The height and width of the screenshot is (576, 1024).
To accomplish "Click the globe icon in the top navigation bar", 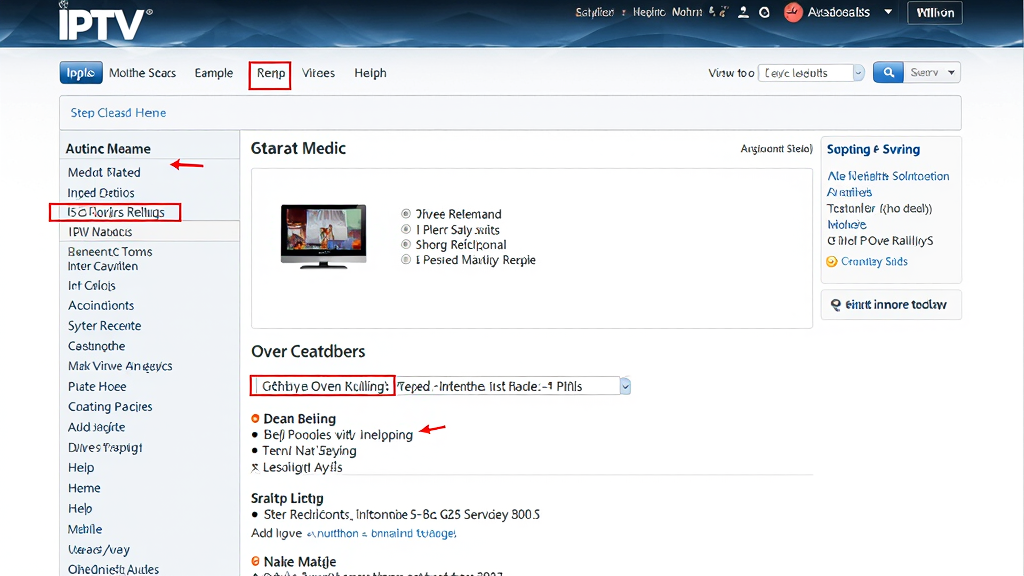I will (765, 12).
